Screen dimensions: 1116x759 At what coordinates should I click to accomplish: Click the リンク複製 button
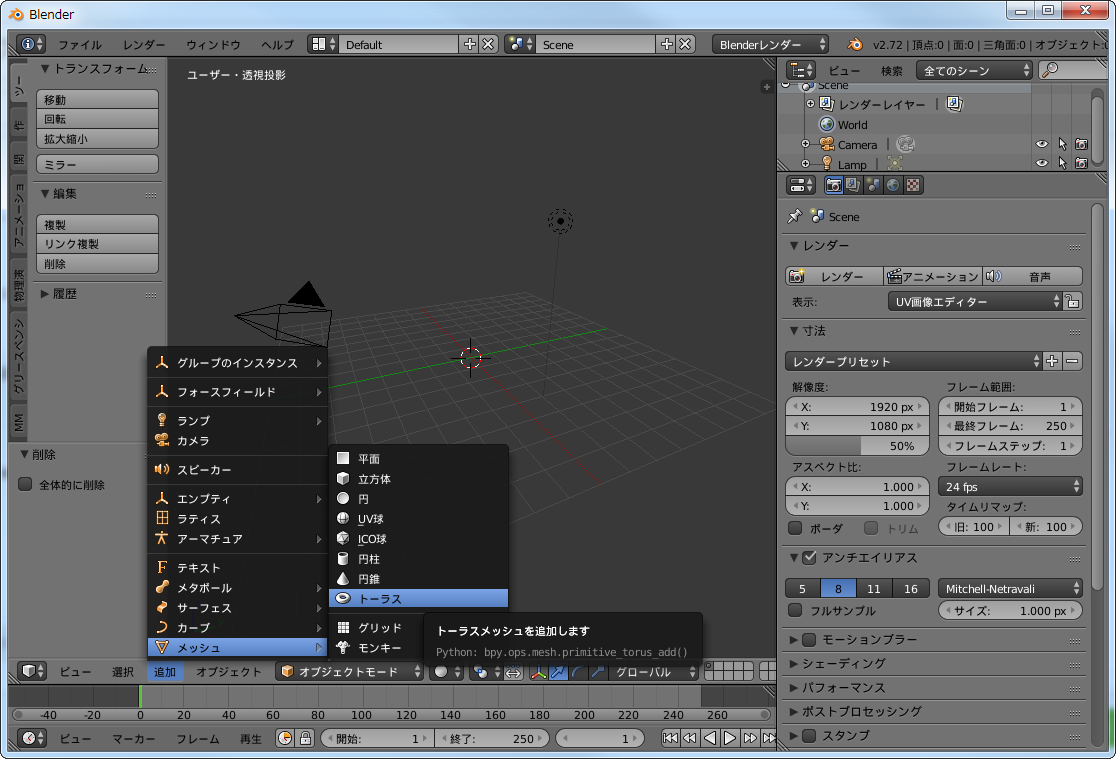click(x=98, y=244)
